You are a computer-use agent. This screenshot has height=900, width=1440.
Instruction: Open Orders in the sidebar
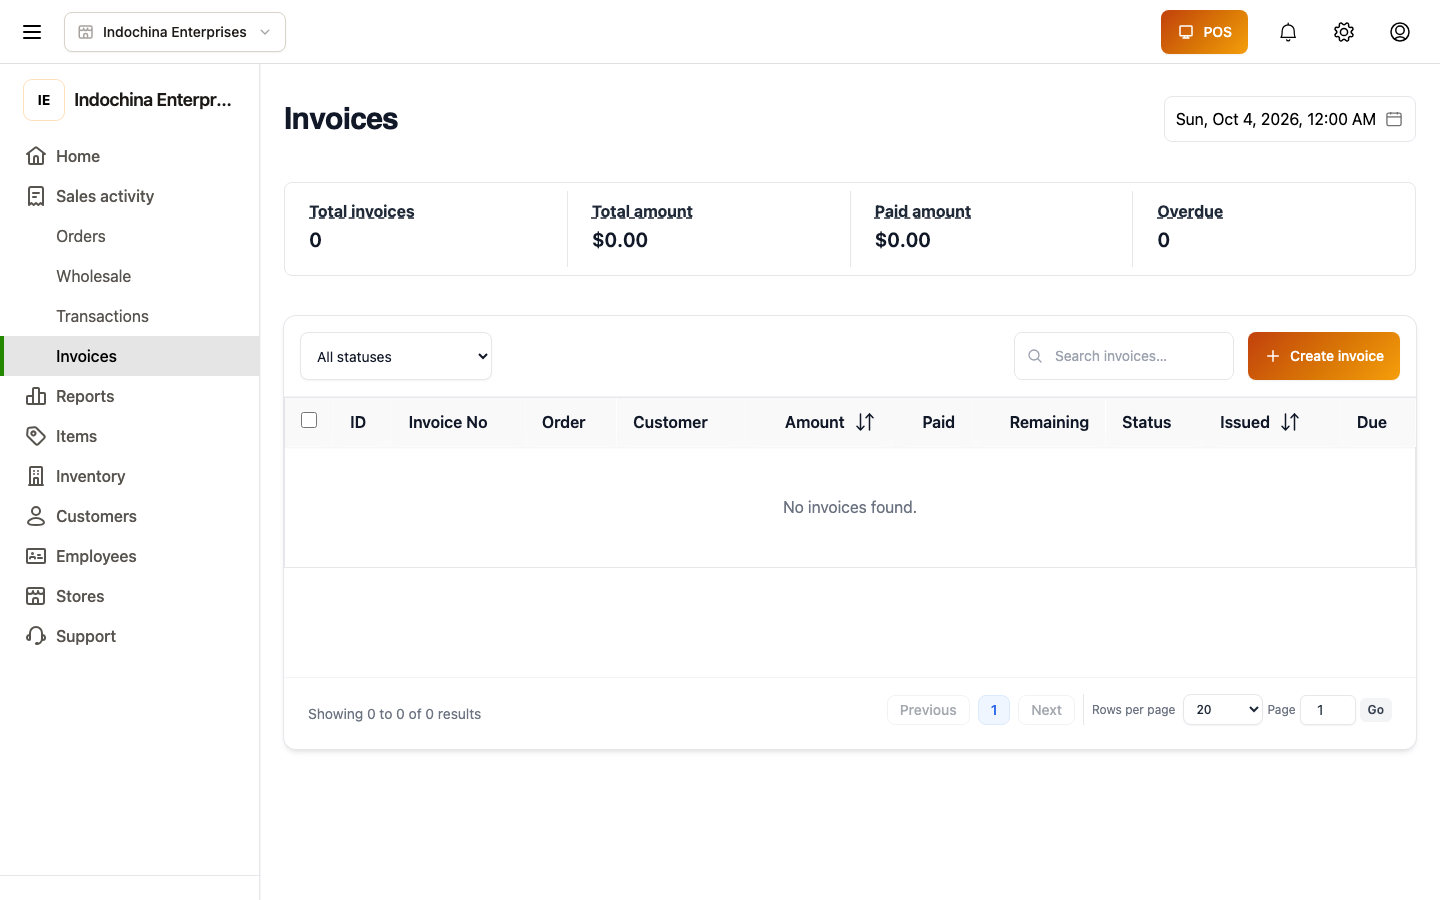[x=130, y=236]
